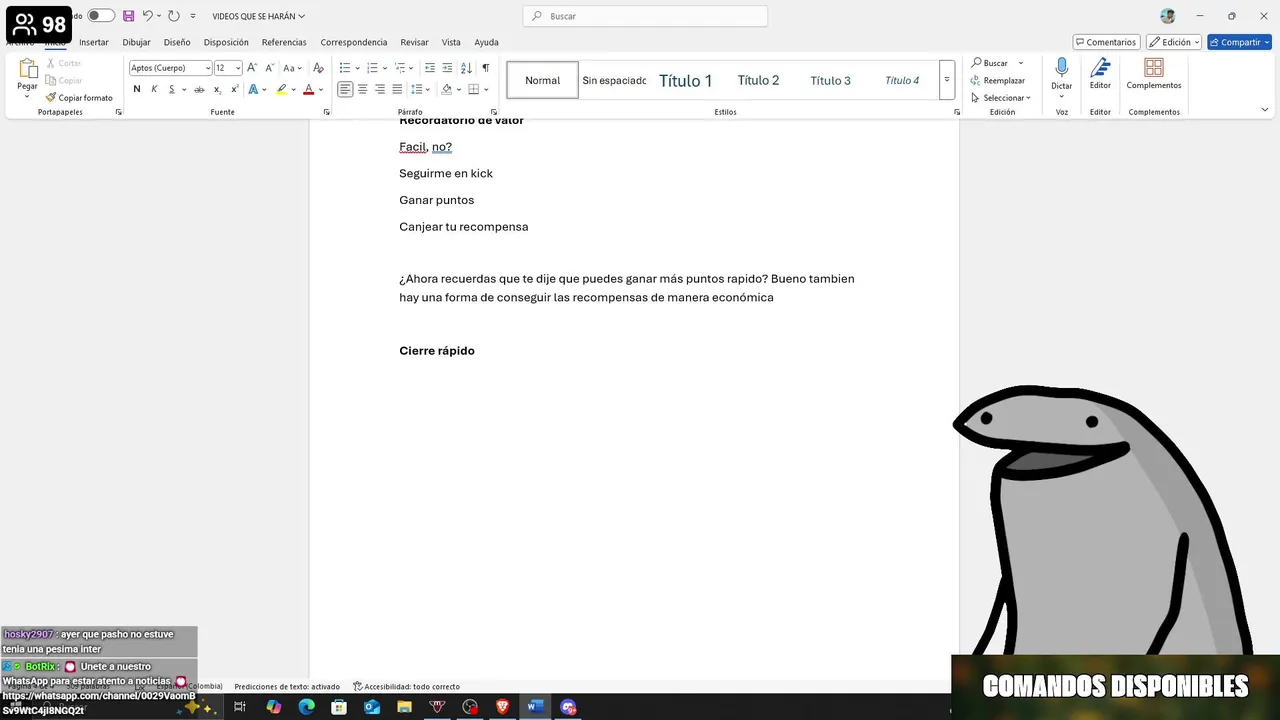
Task: Click Copiar formato painter
Action: pos(79,98)
